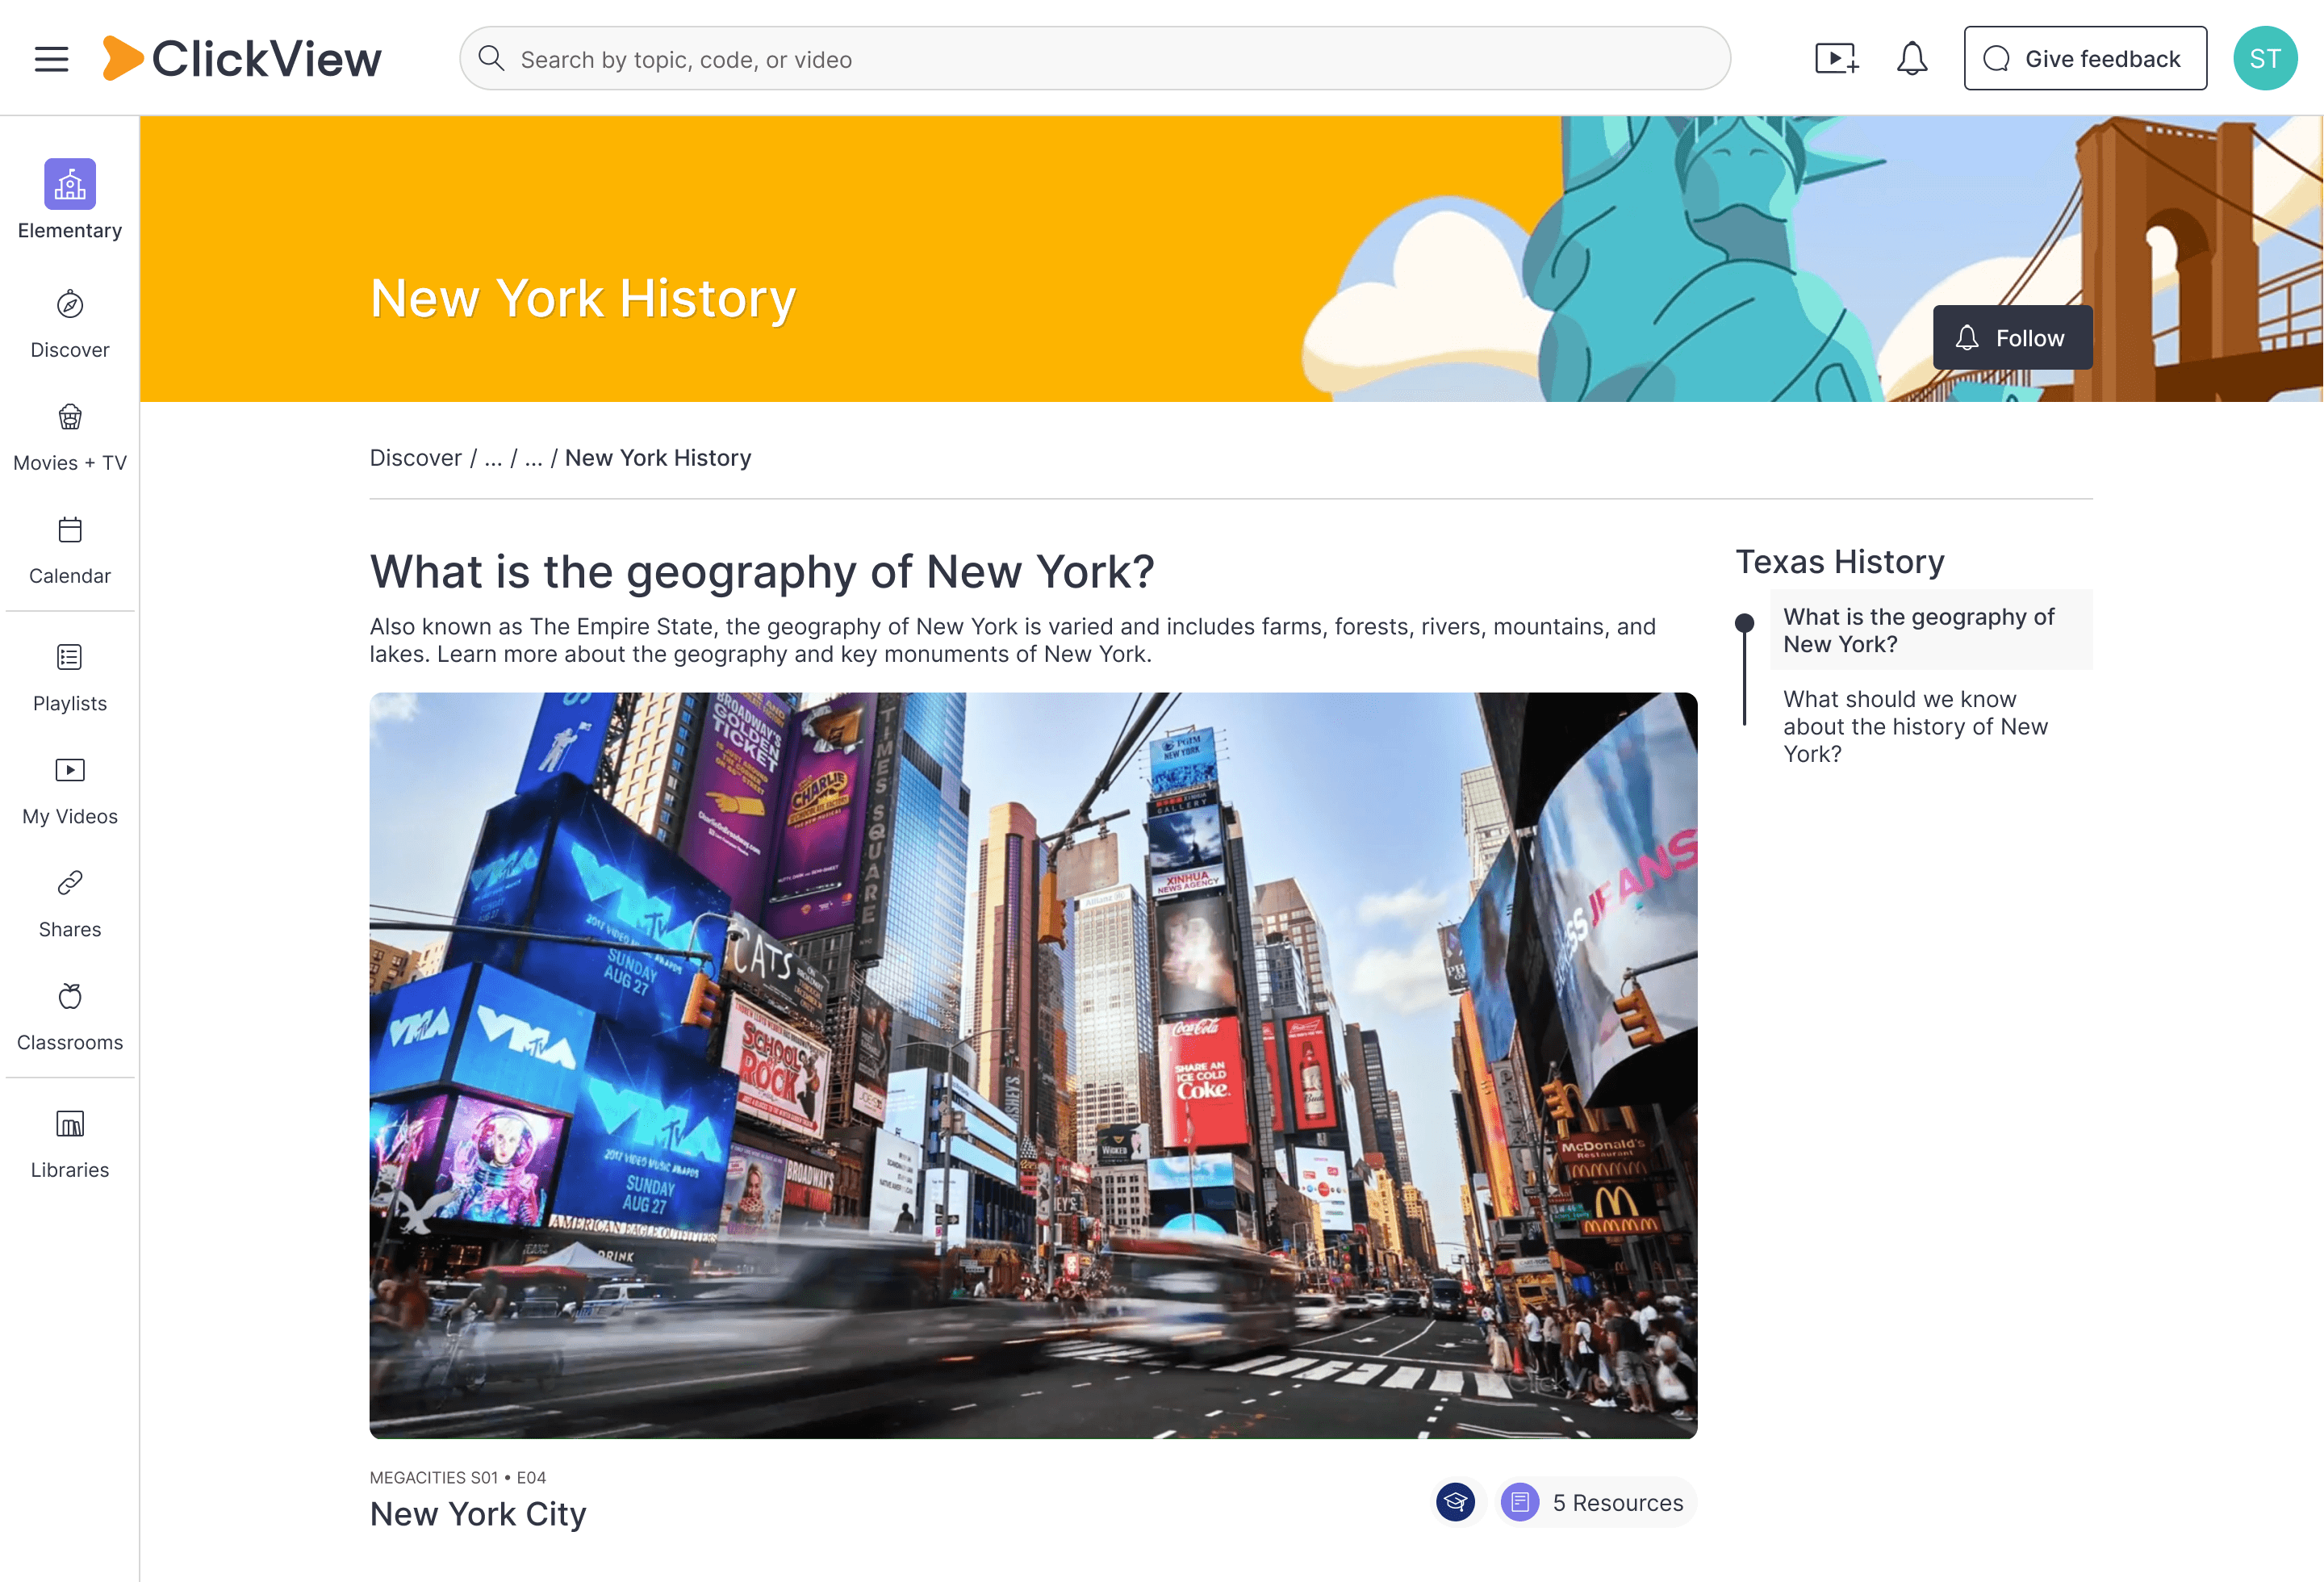Click the graduation cap icon below the video
The height and width of the screenshot is (1582, 2324).
point(1455,1502)
